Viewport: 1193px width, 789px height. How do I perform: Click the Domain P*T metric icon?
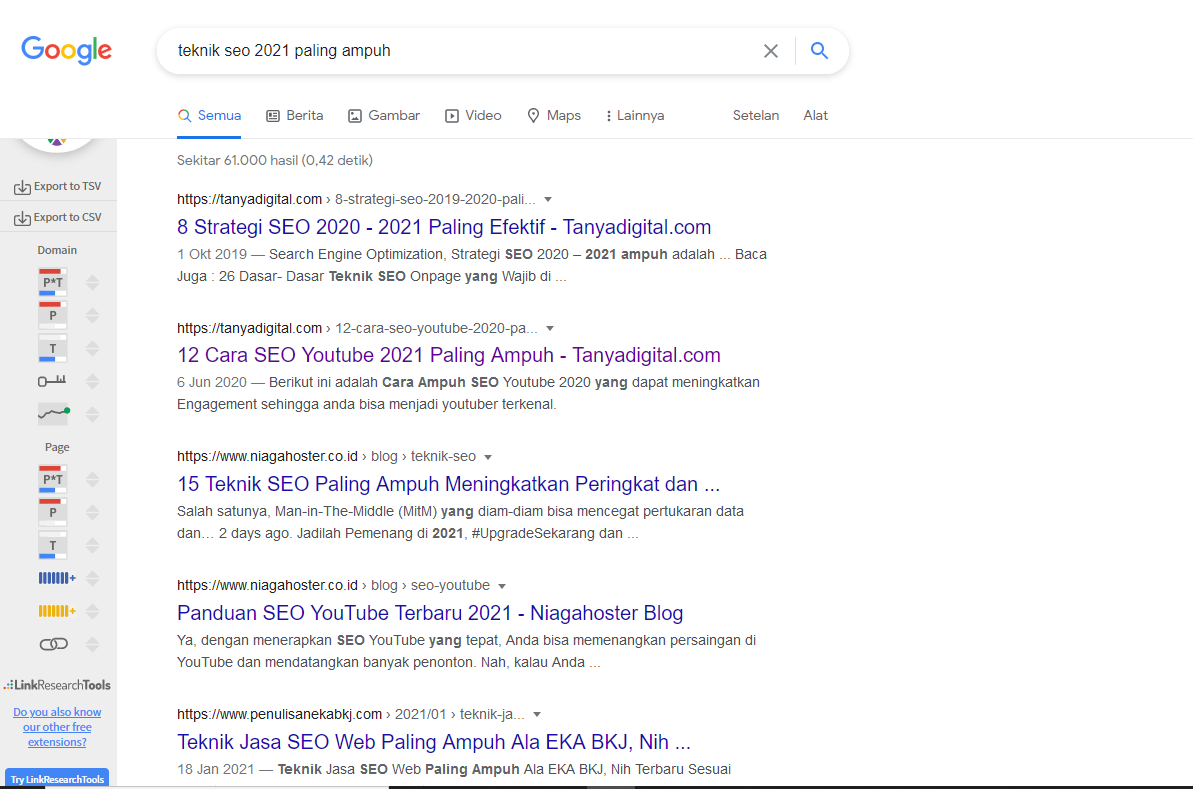(x=52, y=282)
